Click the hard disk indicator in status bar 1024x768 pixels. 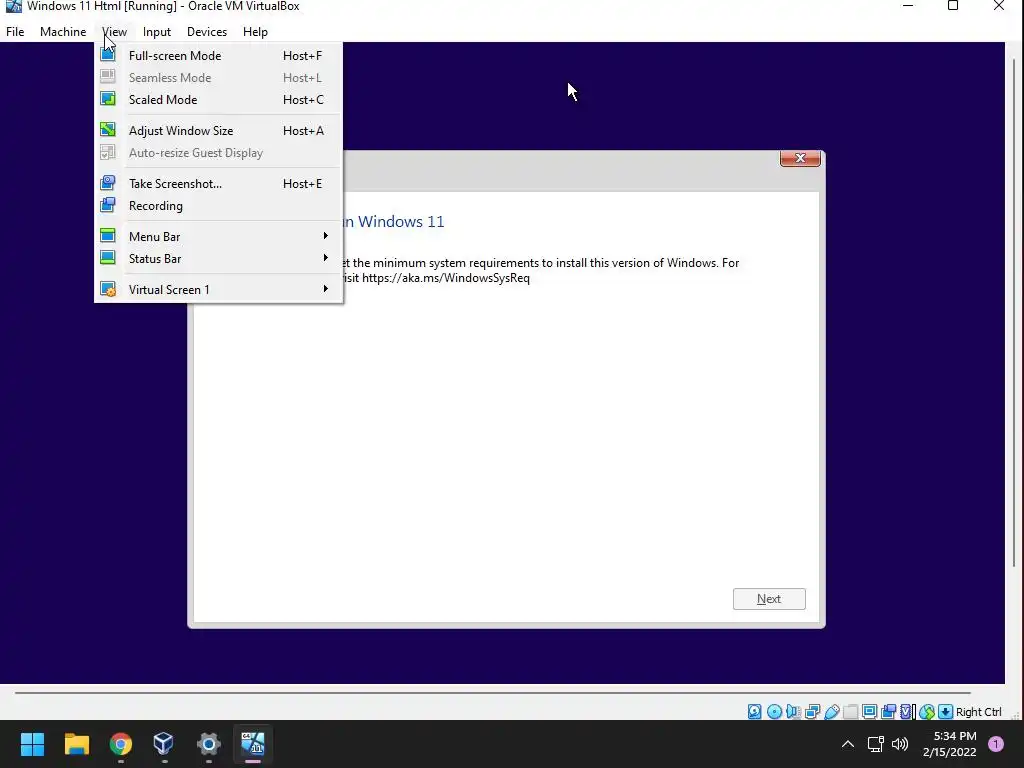[x=755, y=712]
